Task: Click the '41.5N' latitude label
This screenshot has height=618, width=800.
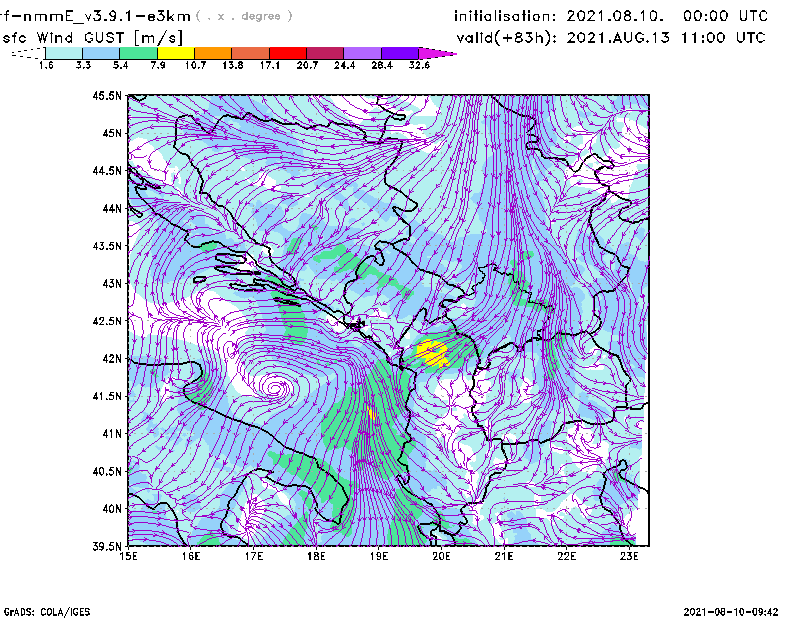Action: [107, 396]
